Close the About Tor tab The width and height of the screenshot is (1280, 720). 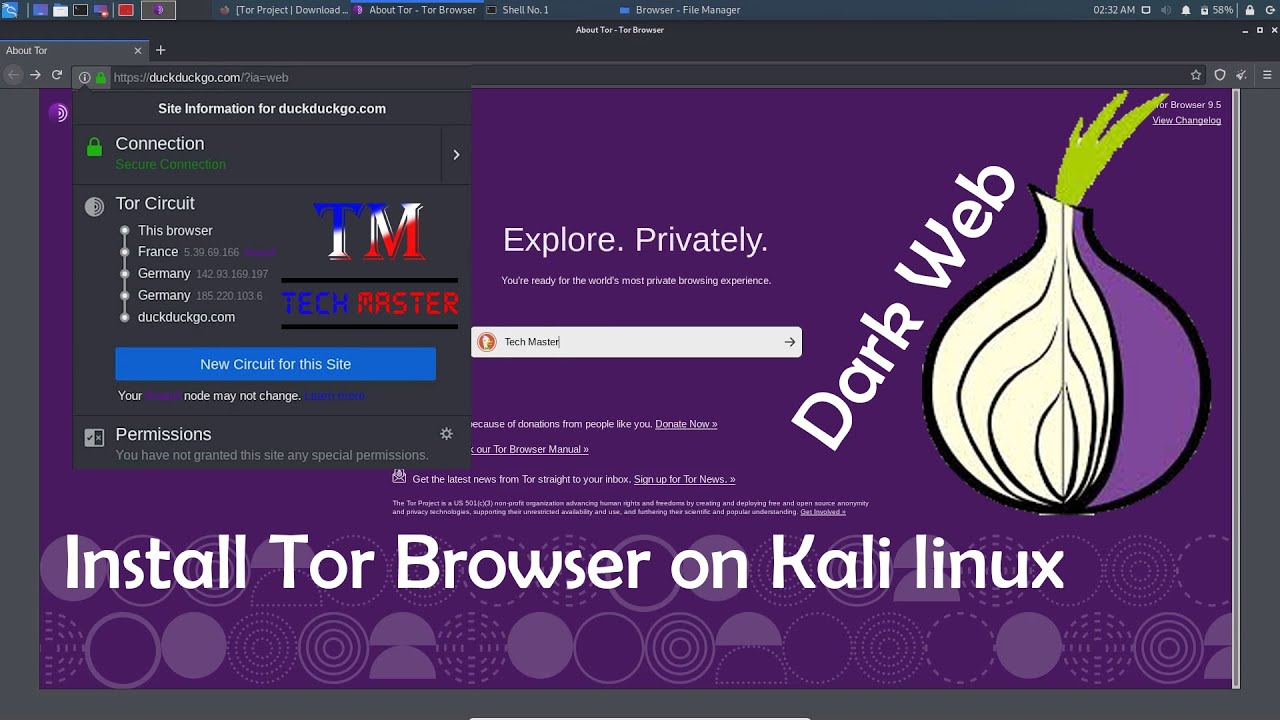(x=138, y=50)
